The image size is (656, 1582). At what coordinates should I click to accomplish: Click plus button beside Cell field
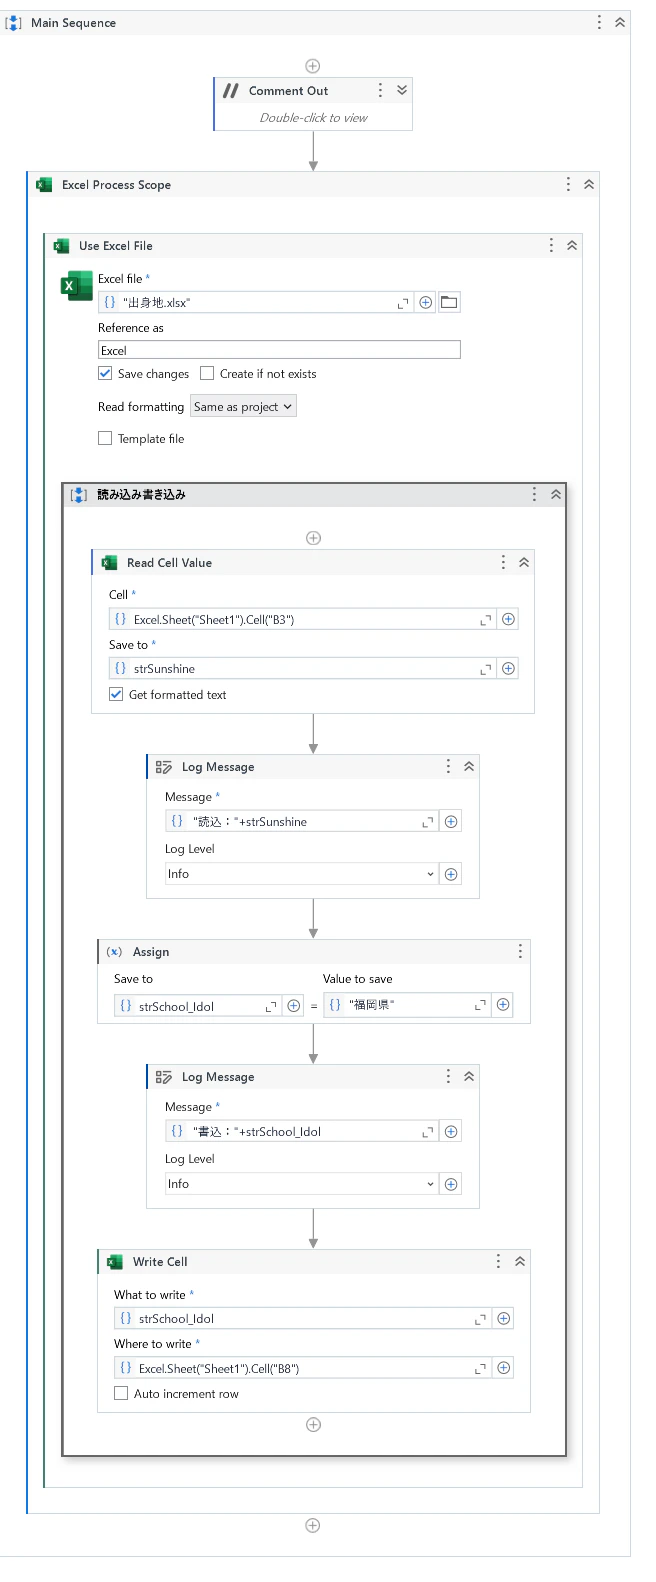509,619
